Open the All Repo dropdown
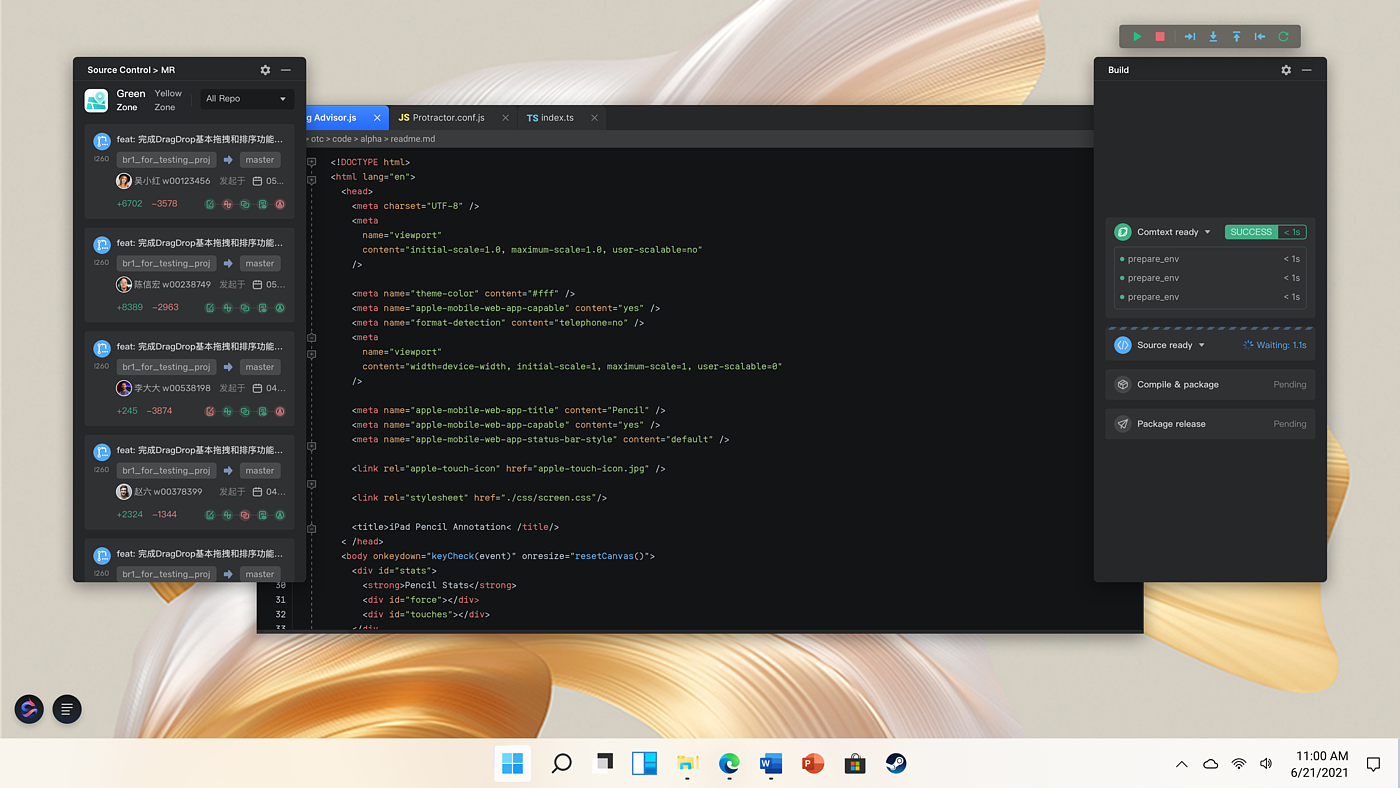 (x=246, y=99)
